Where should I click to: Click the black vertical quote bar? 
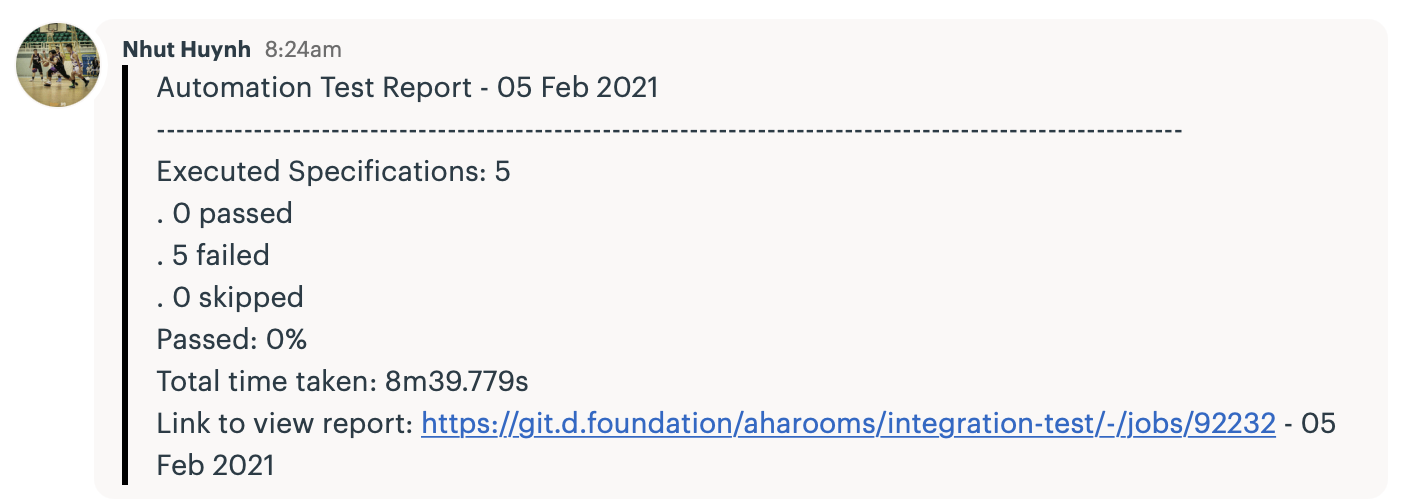pos(126,275)
